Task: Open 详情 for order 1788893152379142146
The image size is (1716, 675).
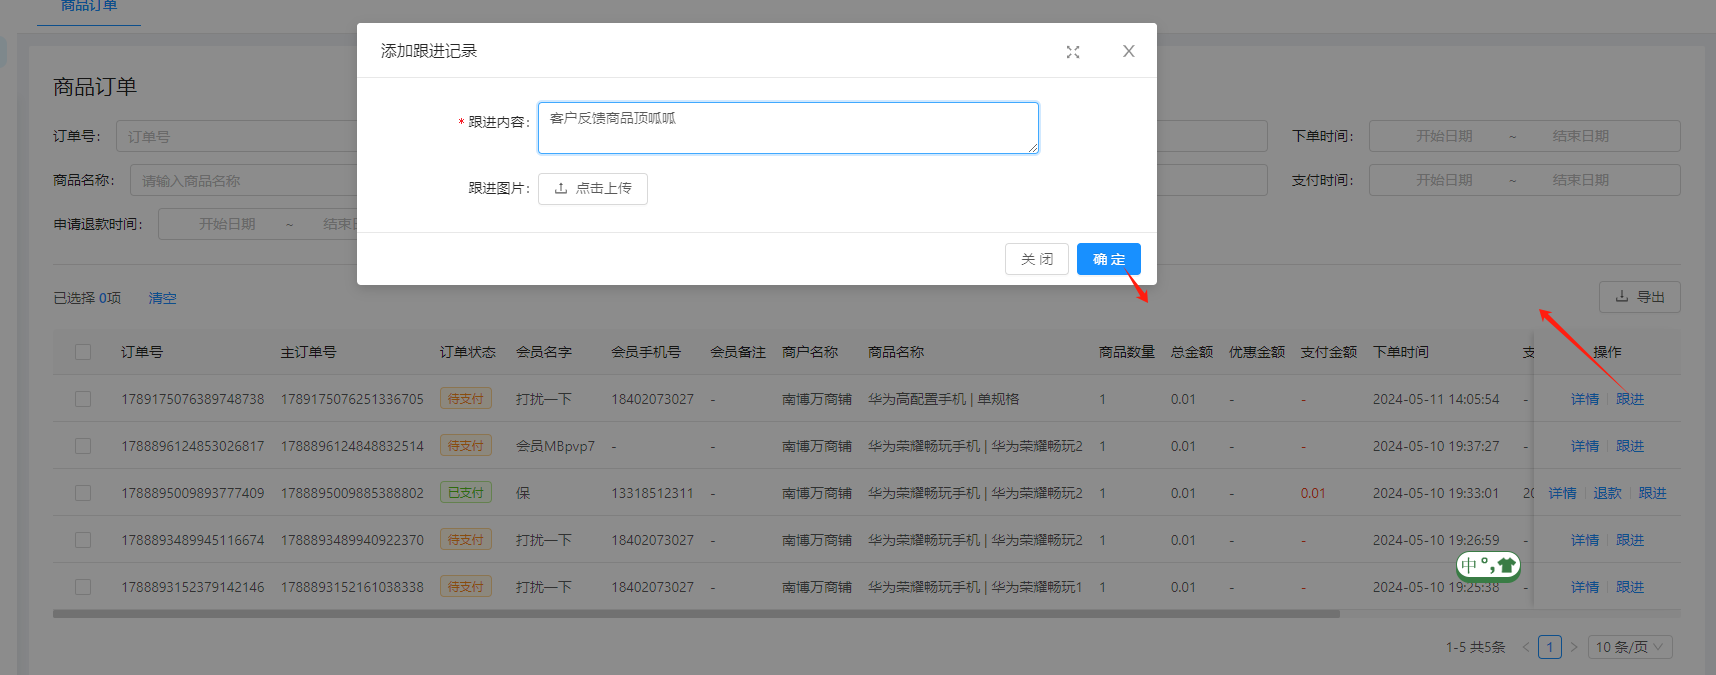Action: coord(1585,587)
